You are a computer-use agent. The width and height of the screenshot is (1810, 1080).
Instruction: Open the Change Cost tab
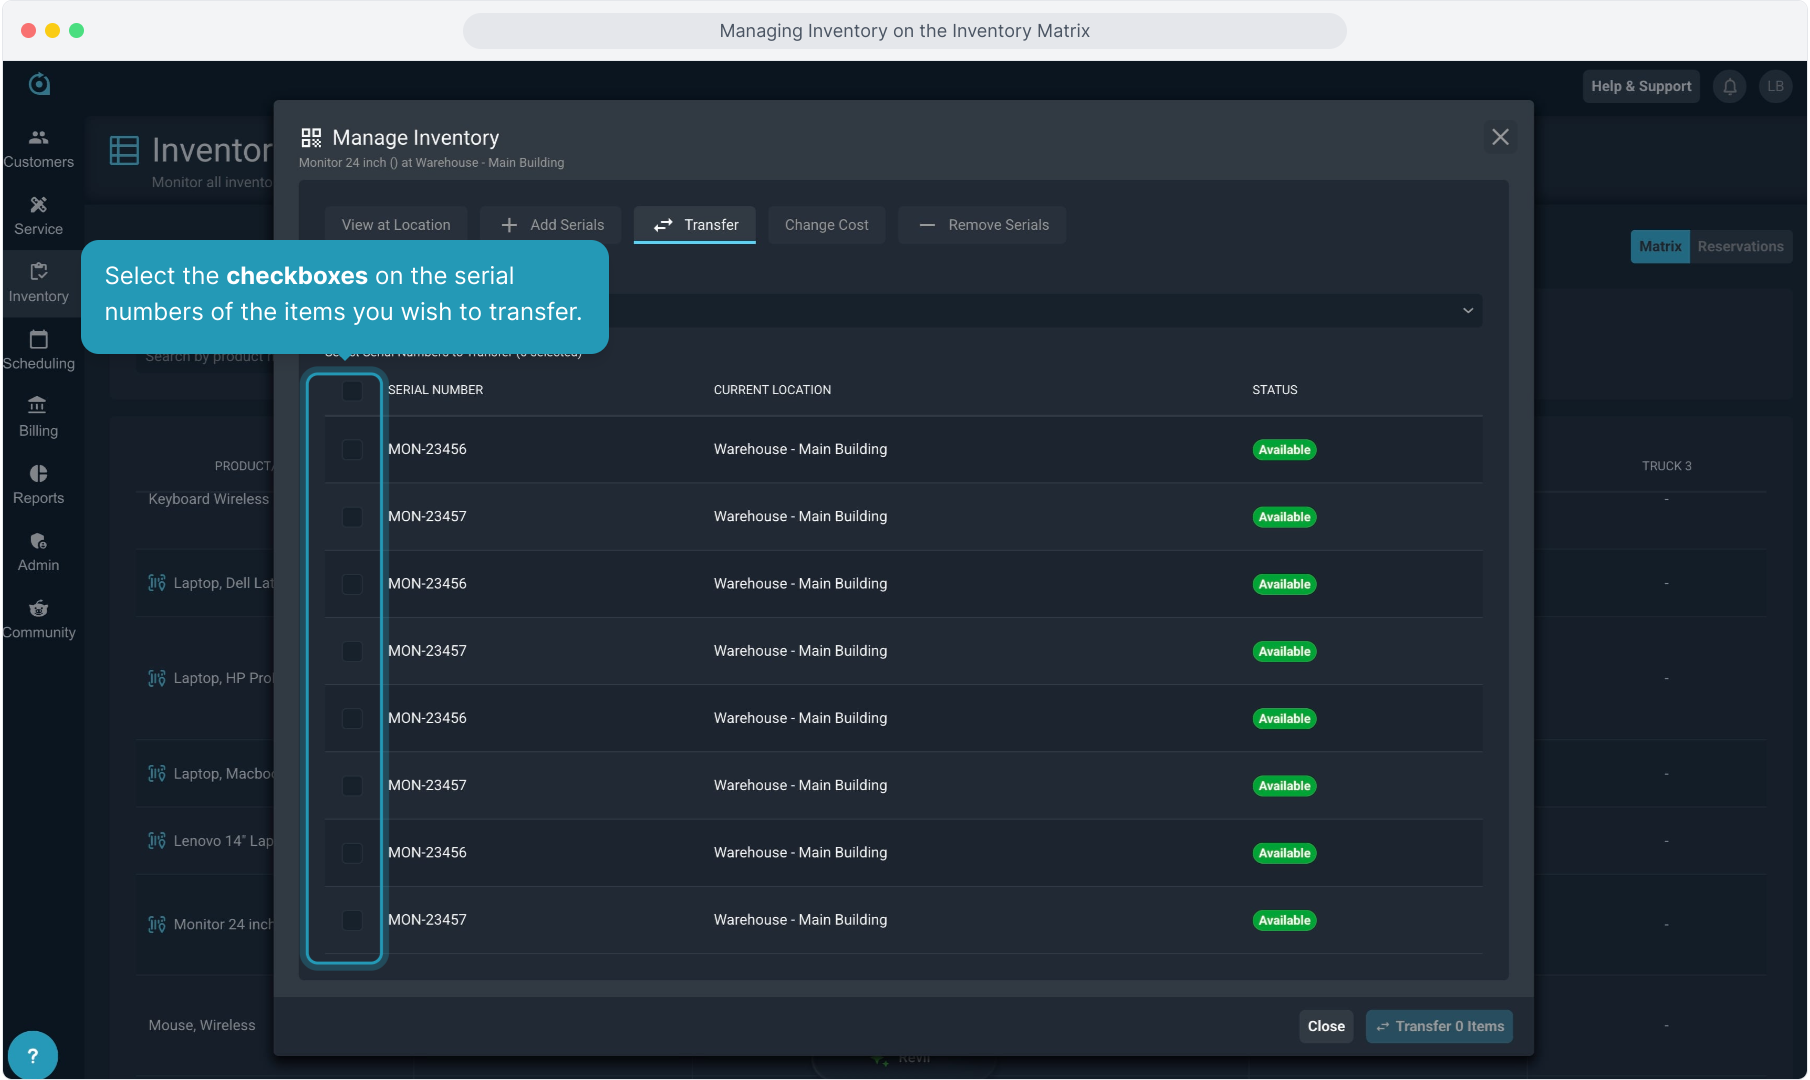pos(826,225)
